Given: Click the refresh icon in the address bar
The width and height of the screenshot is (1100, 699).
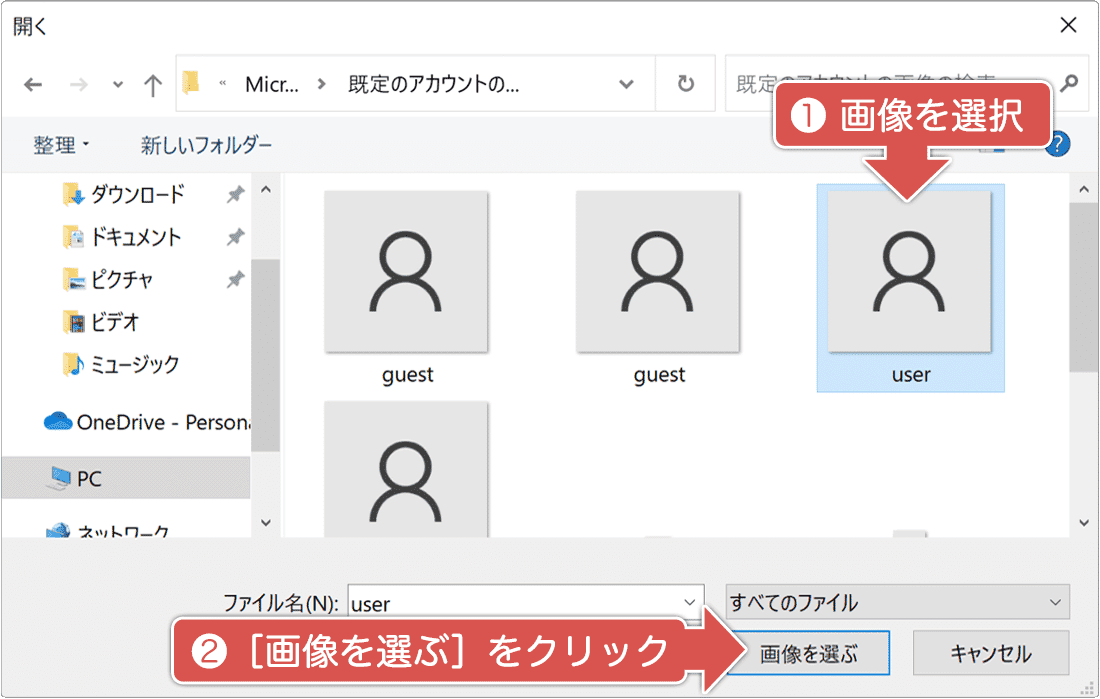Looking at the screenshot, I should (685, 84).
